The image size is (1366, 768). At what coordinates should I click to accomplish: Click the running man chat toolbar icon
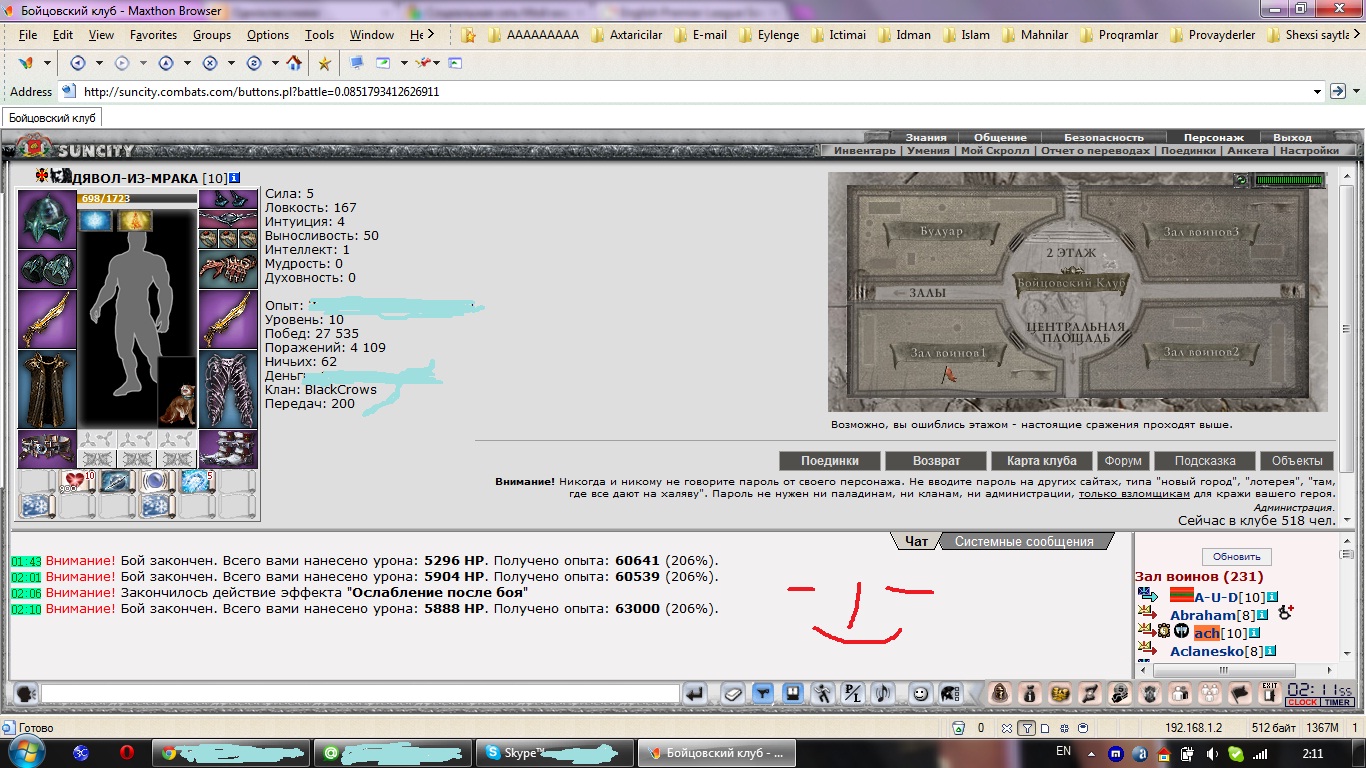[x=823, y=693]
